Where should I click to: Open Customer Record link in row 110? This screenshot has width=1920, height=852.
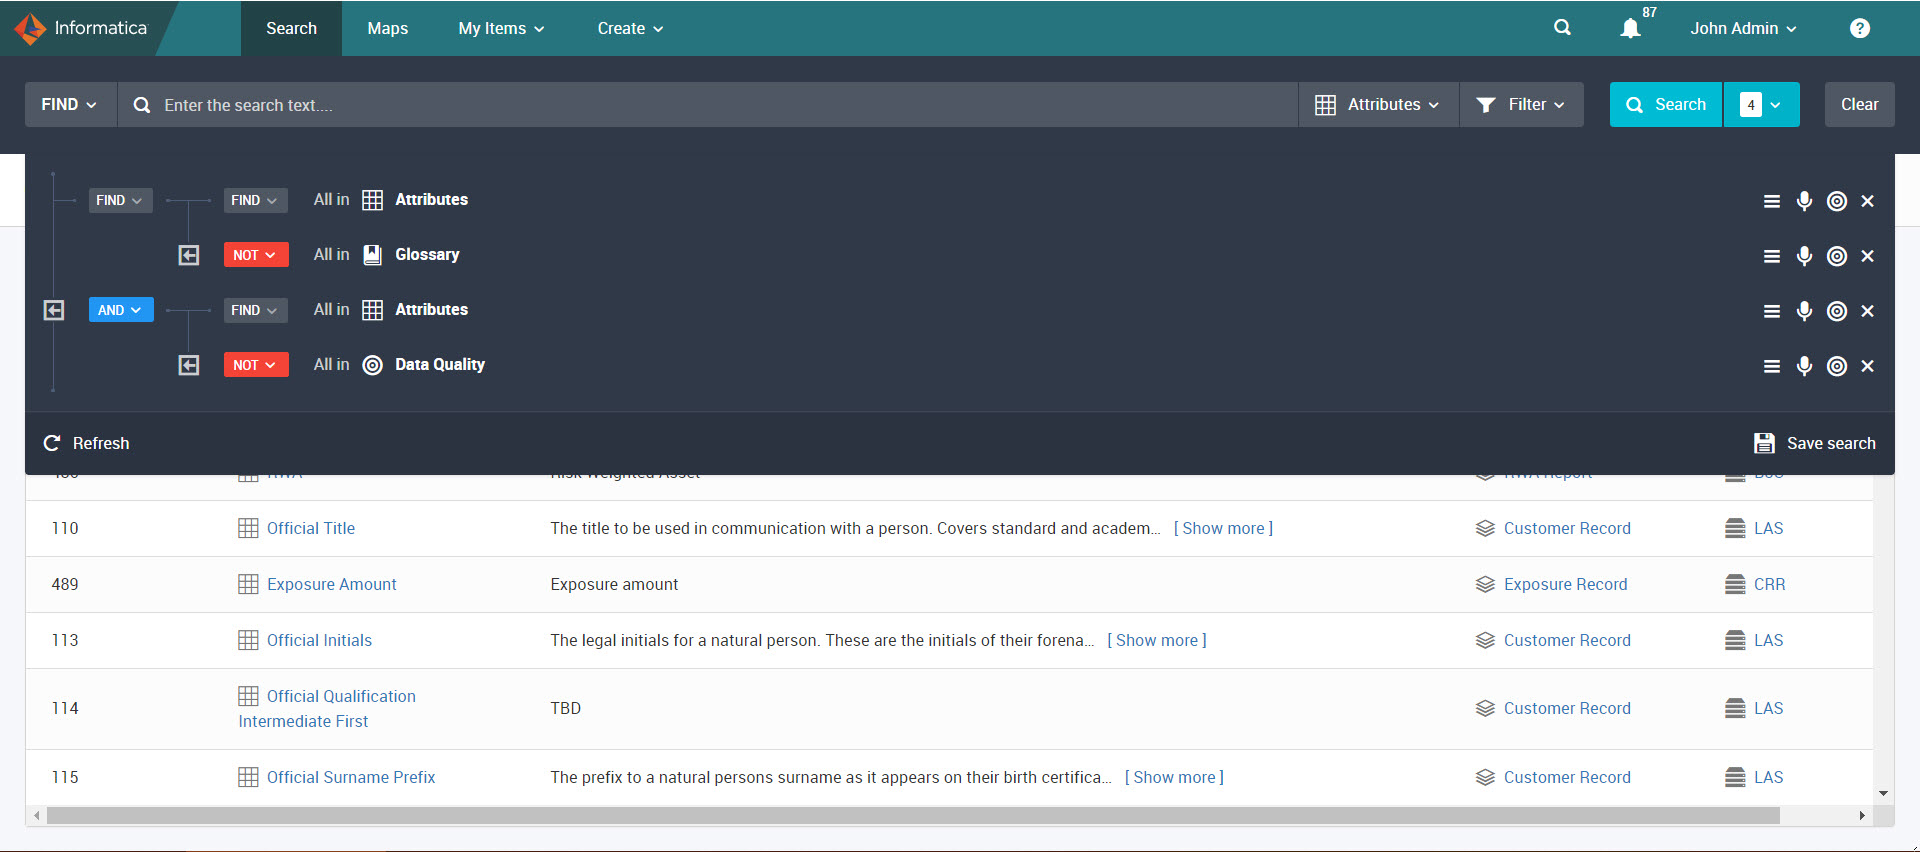[1567, 528]
